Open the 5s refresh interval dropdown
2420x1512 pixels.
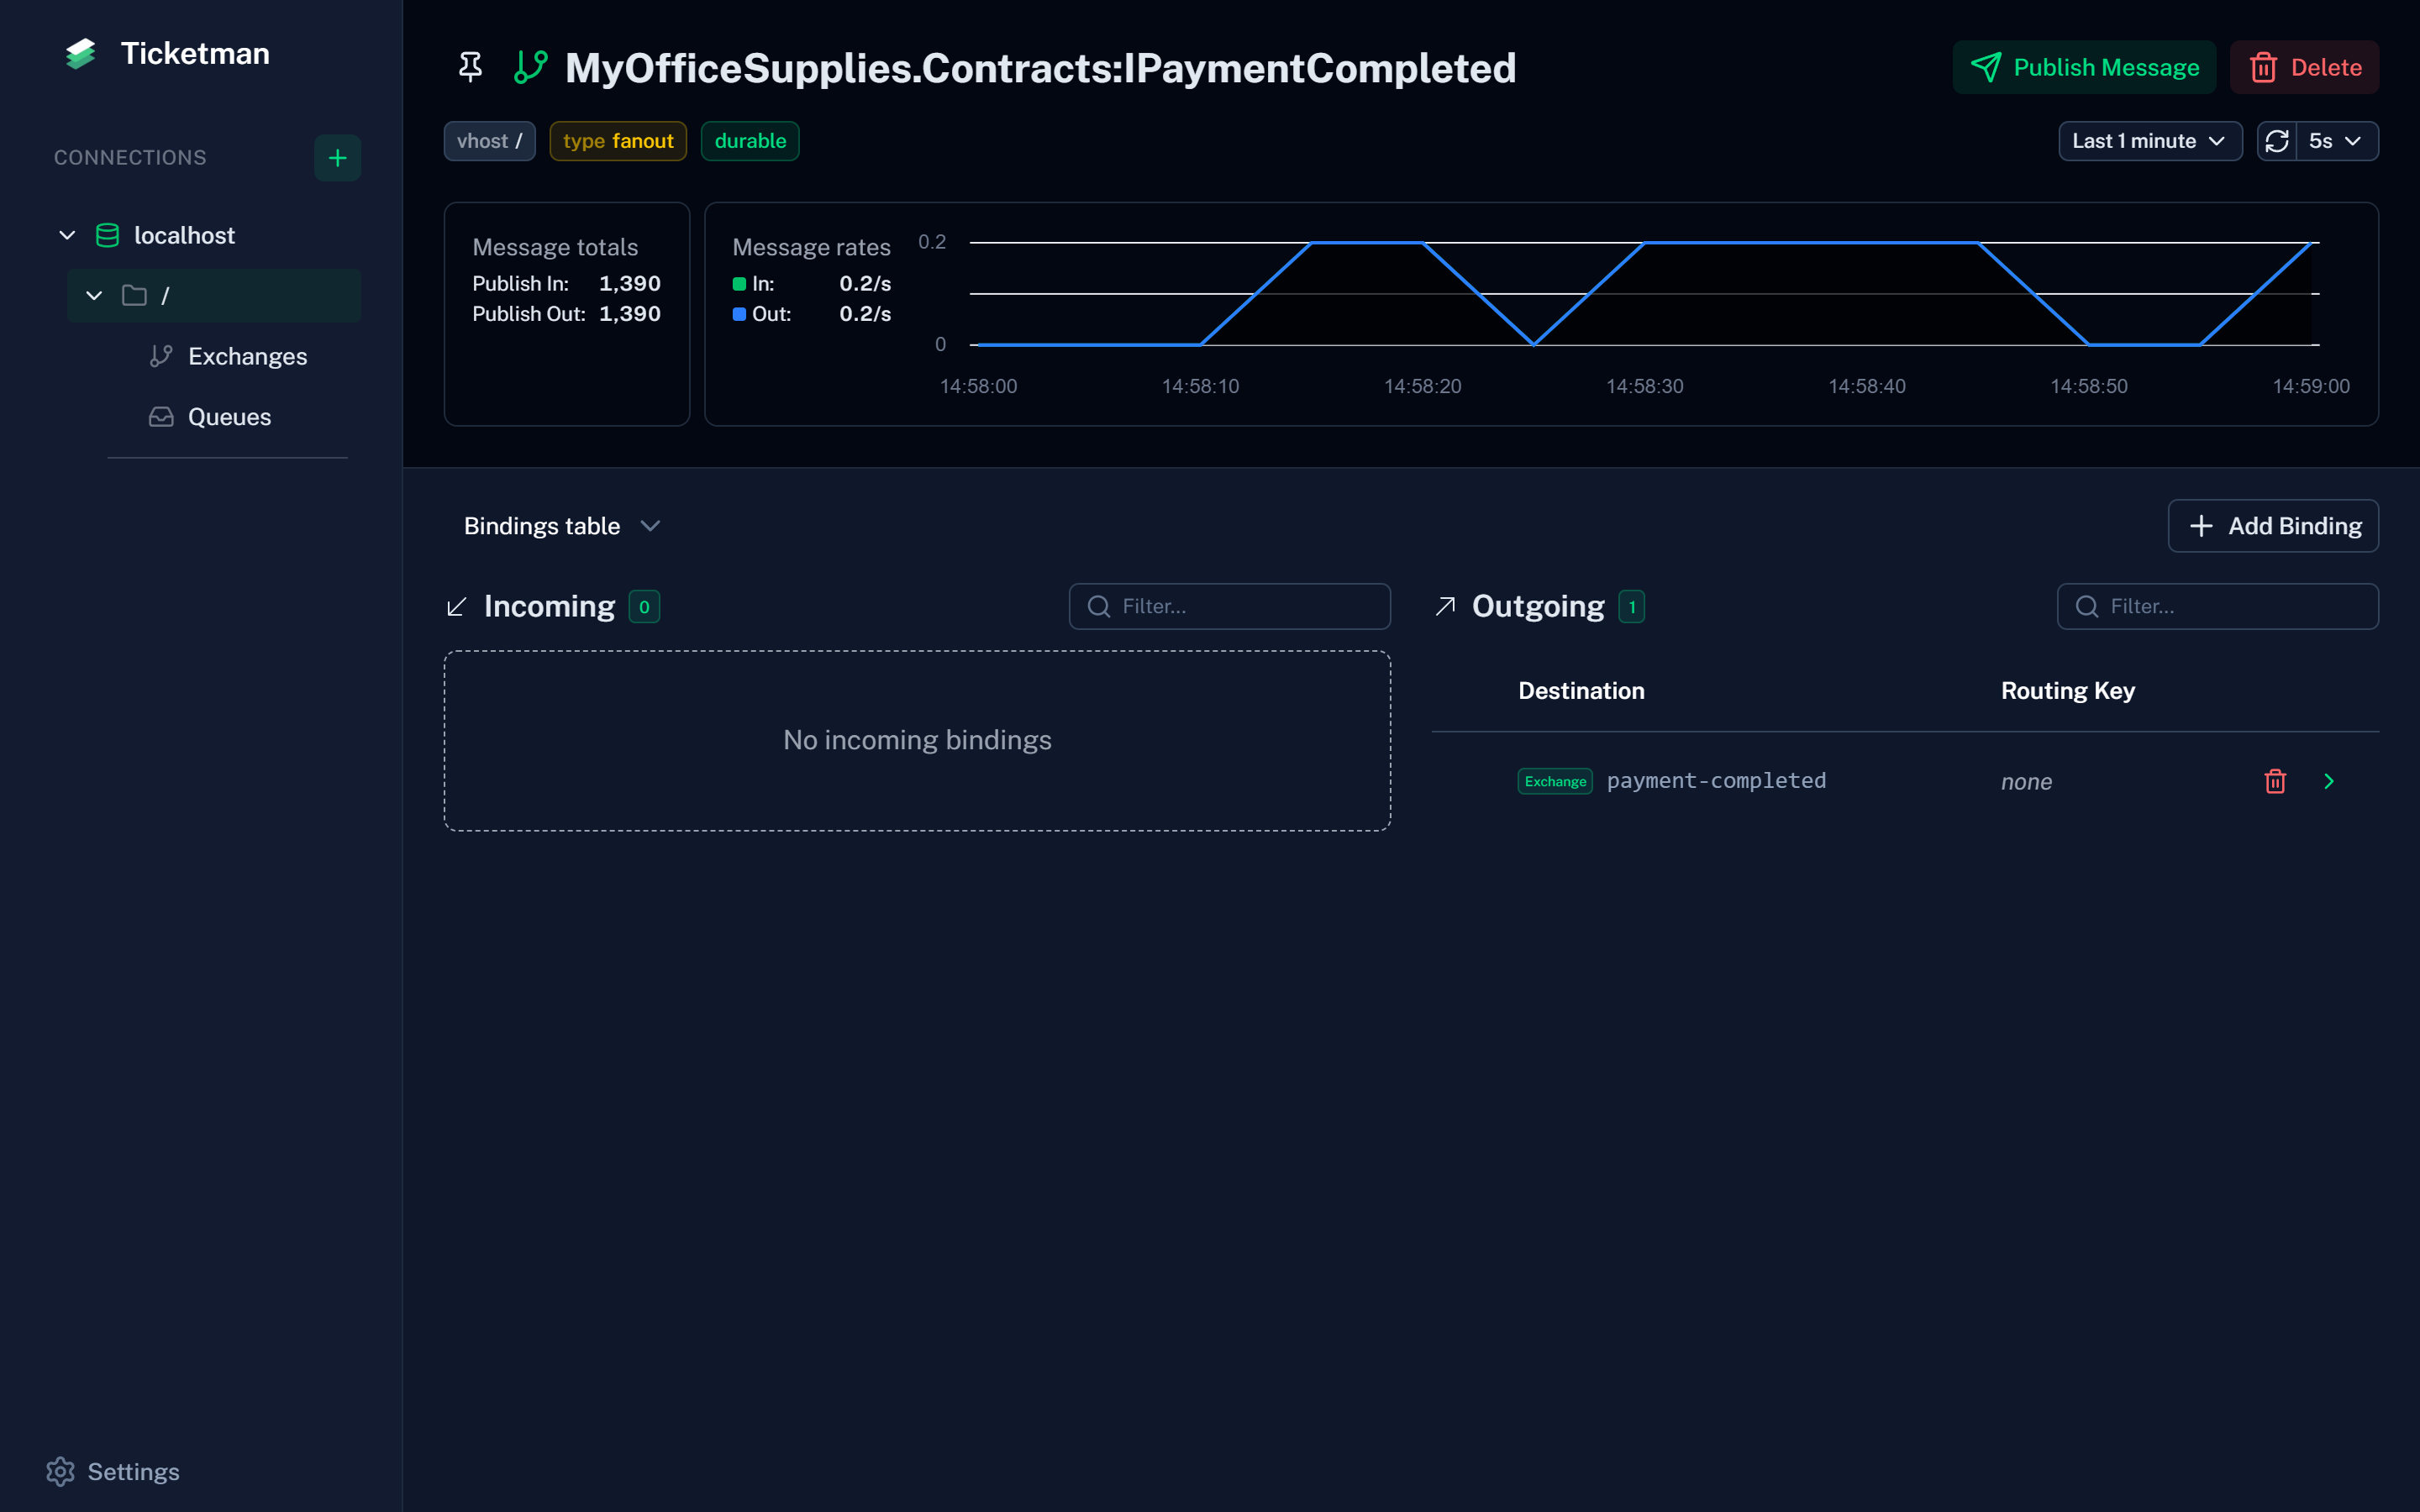[x=2335, y=141]
